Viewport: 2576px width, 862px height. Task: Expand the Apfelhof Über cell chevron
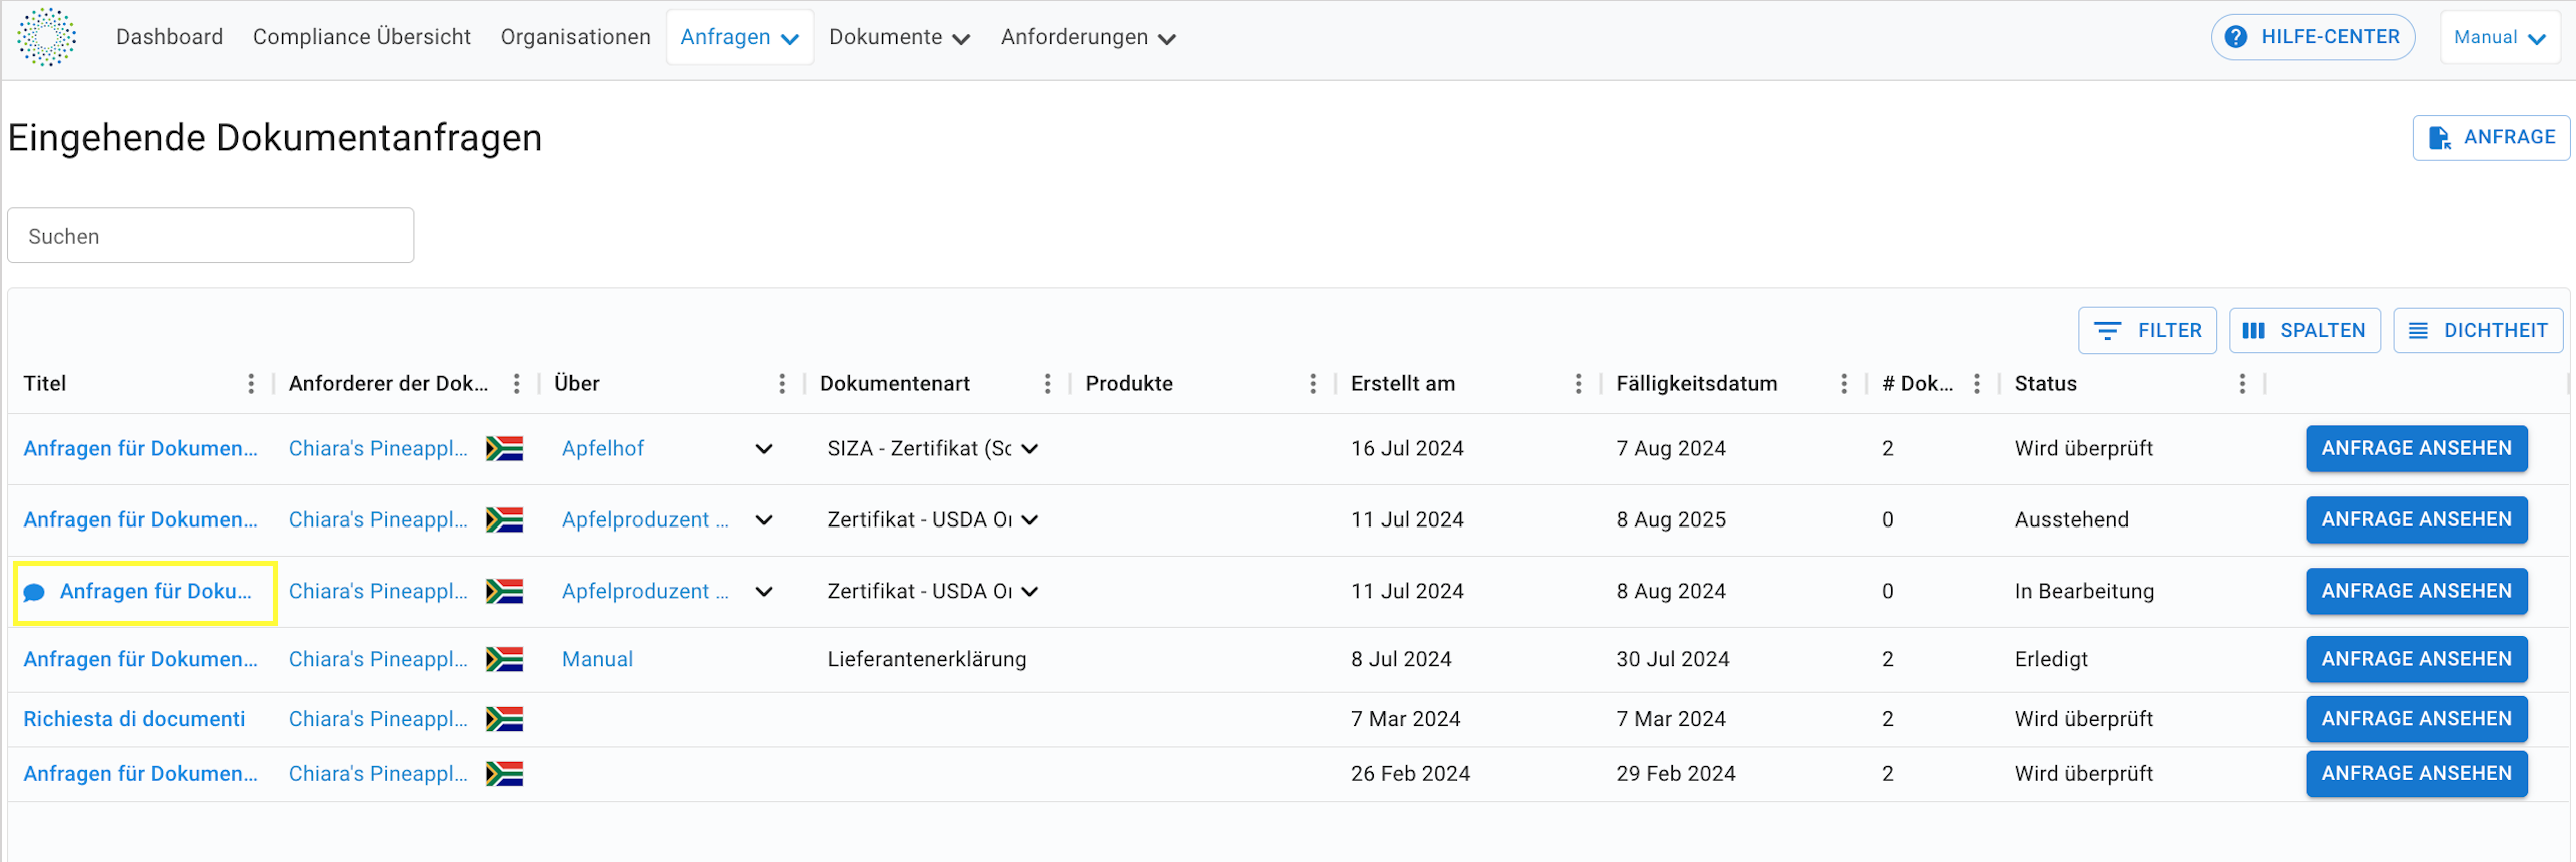pos(764,449)
